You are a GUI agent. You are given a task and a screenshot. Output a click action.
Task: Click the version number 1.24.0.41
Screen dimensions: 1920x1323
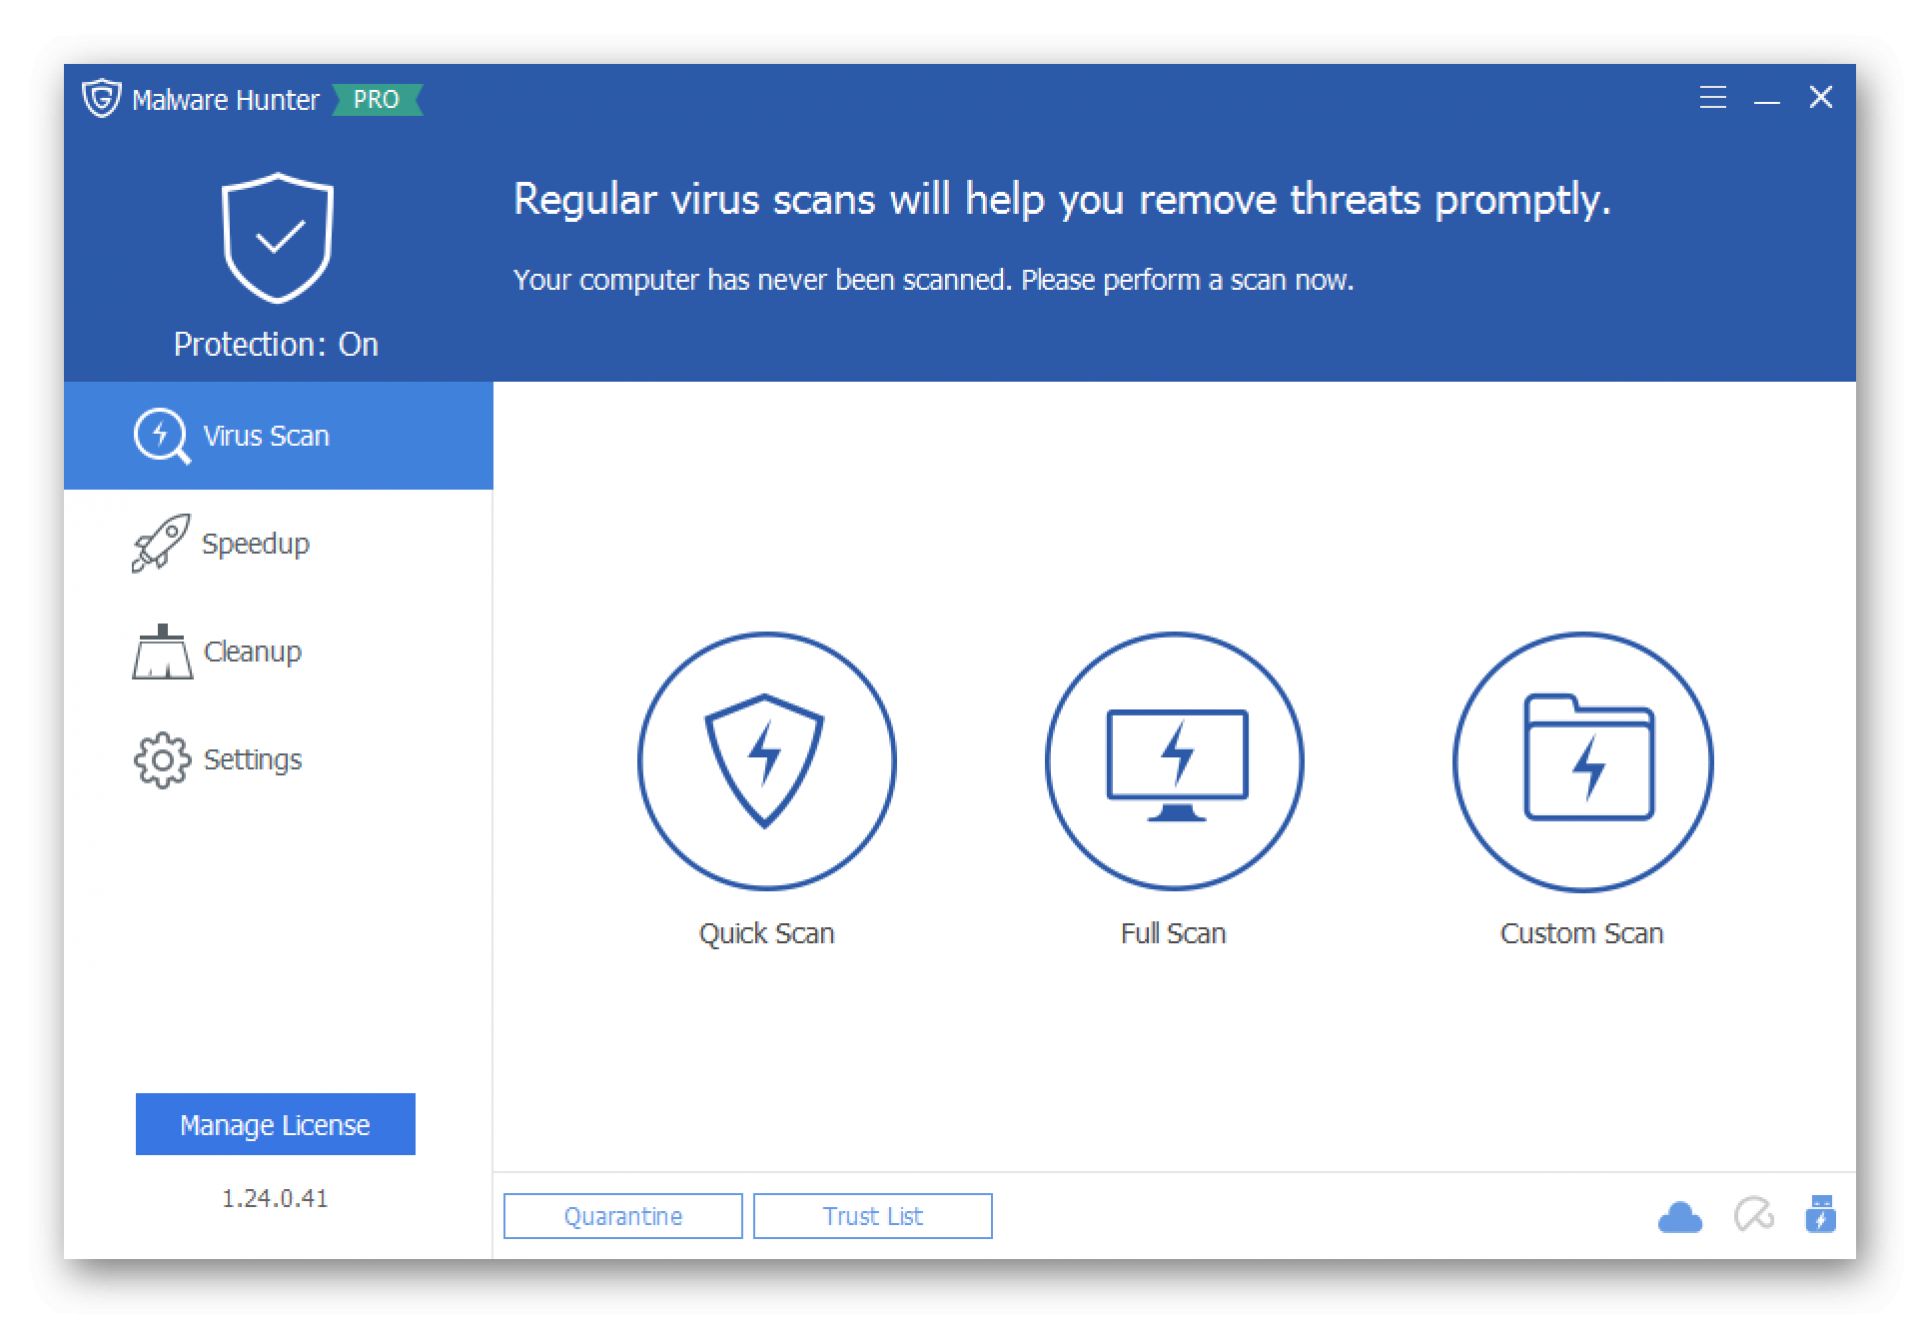coord(275,1198)
